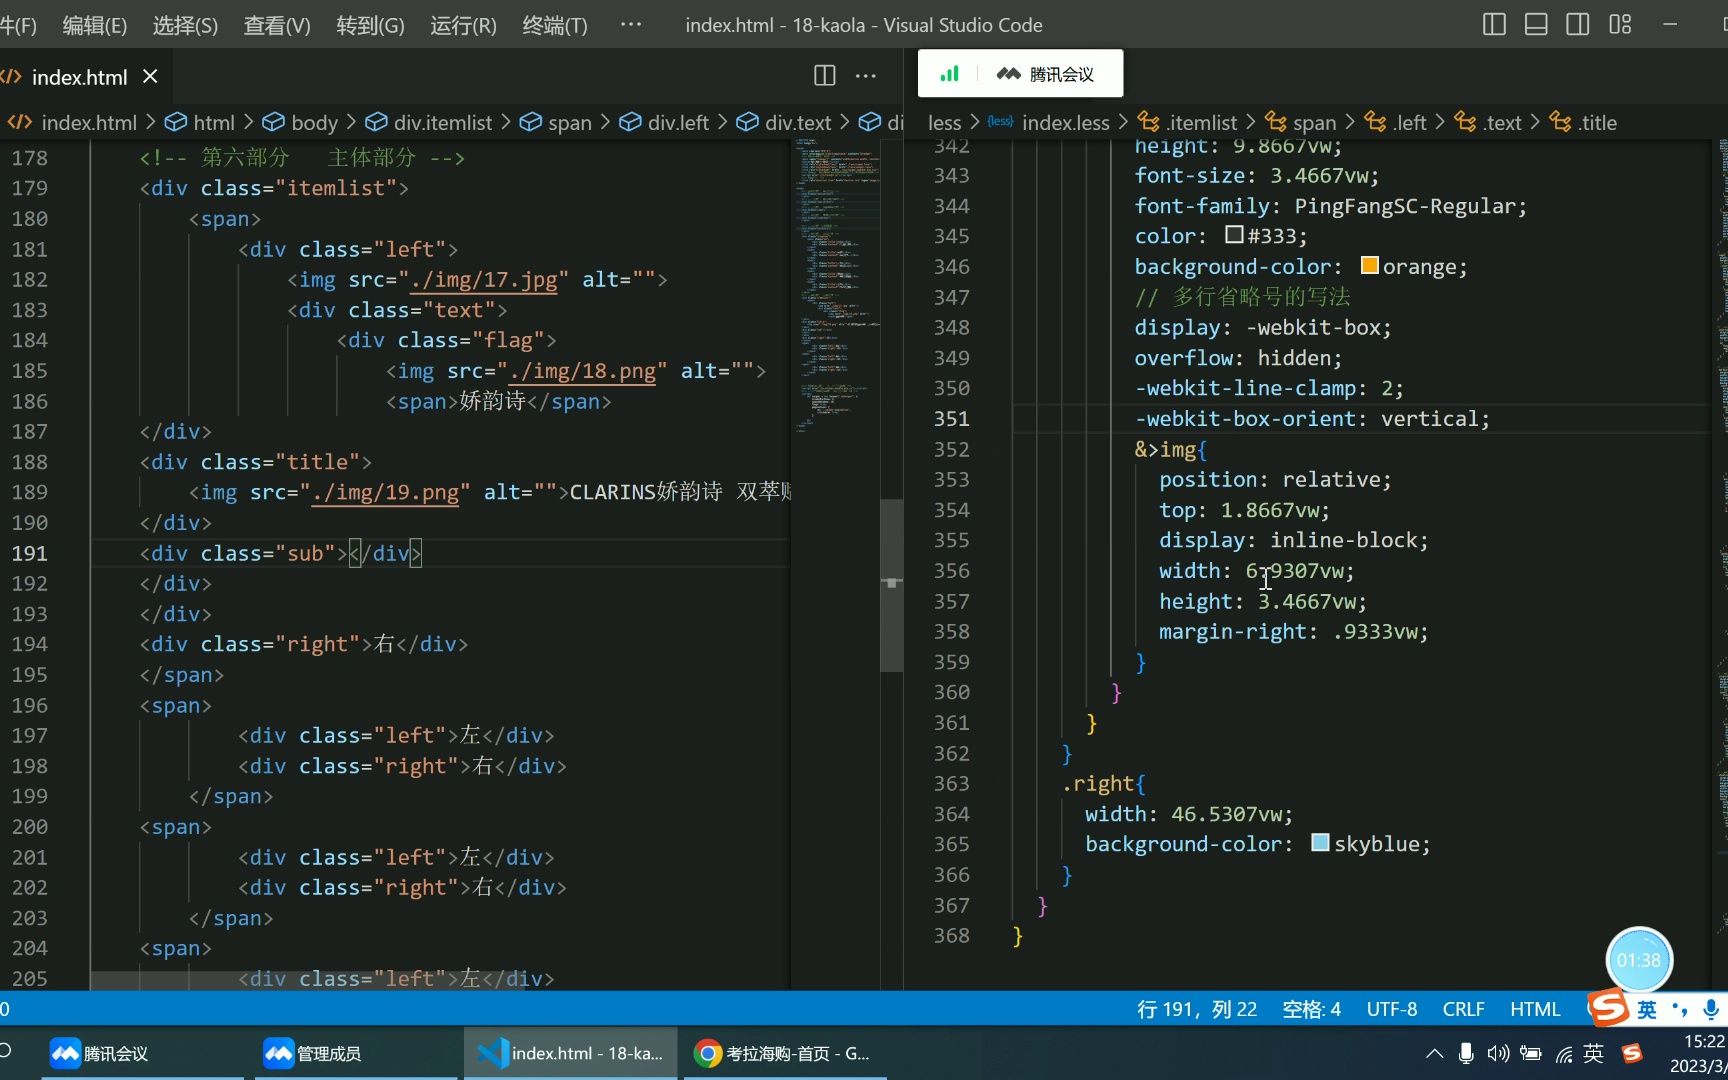Image resolution: width=1728 pixels, height=1080 pixels.
Task: Select div.text in the left breadcrumb
Action: (x=797, y=123)
